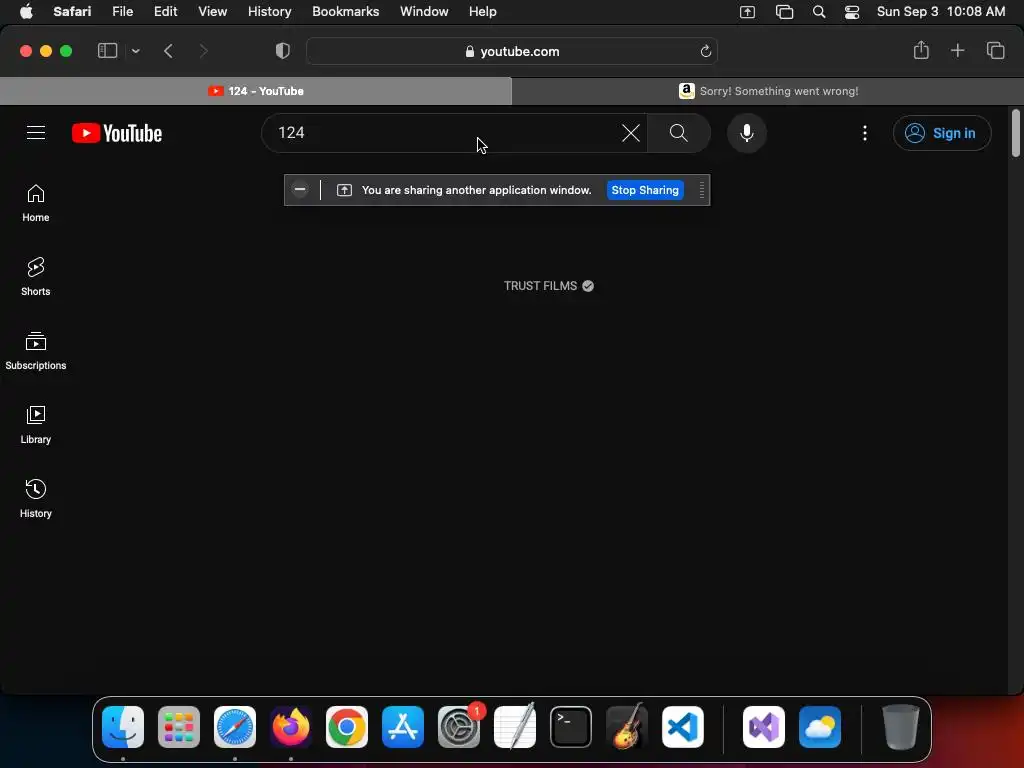
Task: Click the Sign in button
Action: pyautogui.click(x=942, y=133)
